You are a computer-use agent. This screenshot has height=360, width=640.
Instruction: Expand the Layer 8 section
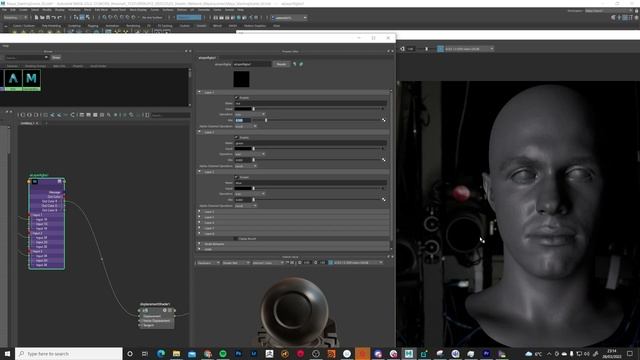[x=200, y=233]
